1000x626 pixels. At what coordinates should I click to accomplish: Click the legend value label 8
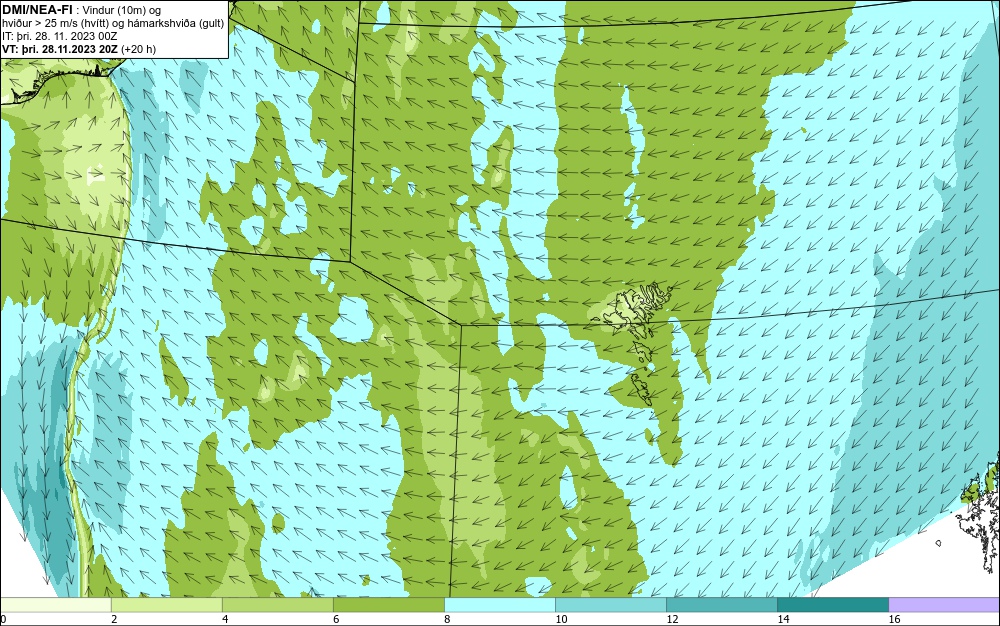point(447,619)
